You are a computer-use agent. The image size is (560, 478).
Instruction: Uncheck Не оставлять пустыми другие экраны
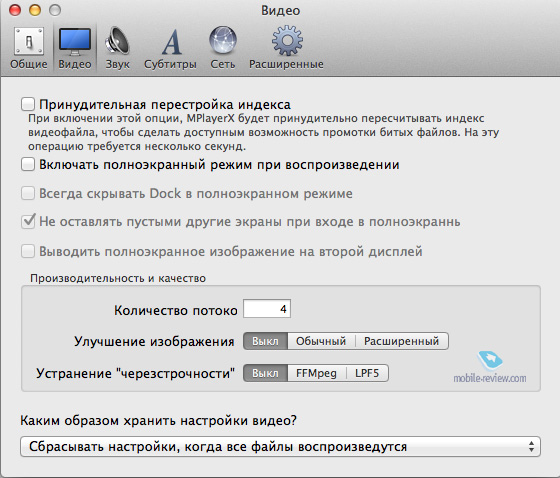[x=28, y=221]
